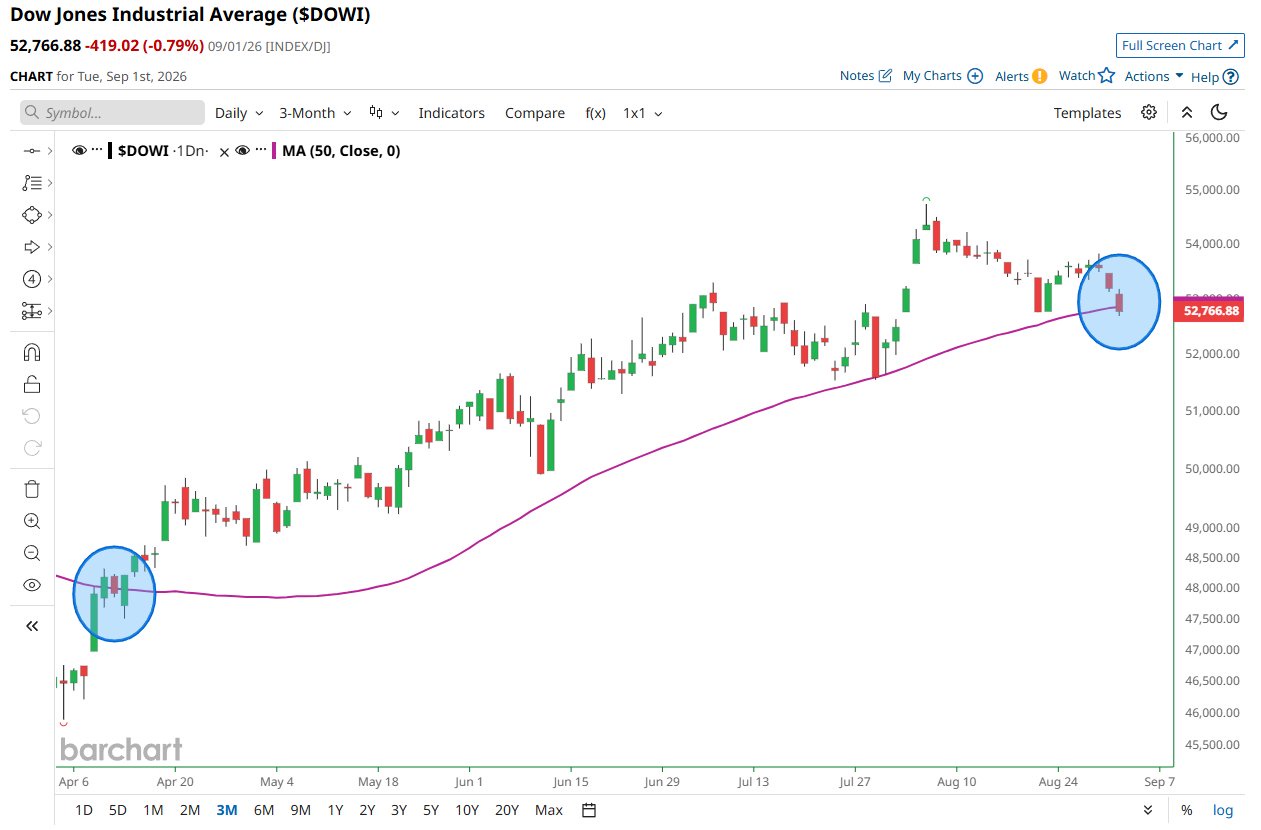Select the 6M range
1261x830 pixels.
(264, 810)
